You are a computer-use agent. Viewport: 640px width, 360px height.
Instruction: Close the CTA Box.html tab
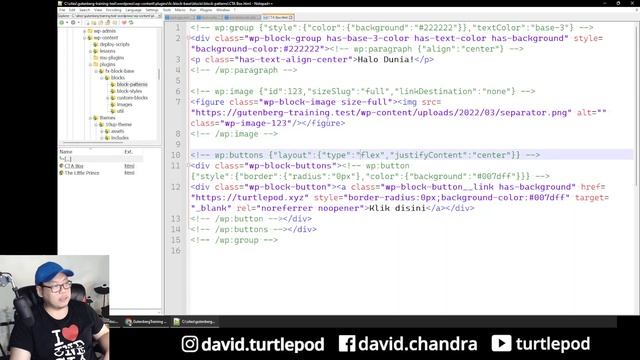tap(291, 18)
